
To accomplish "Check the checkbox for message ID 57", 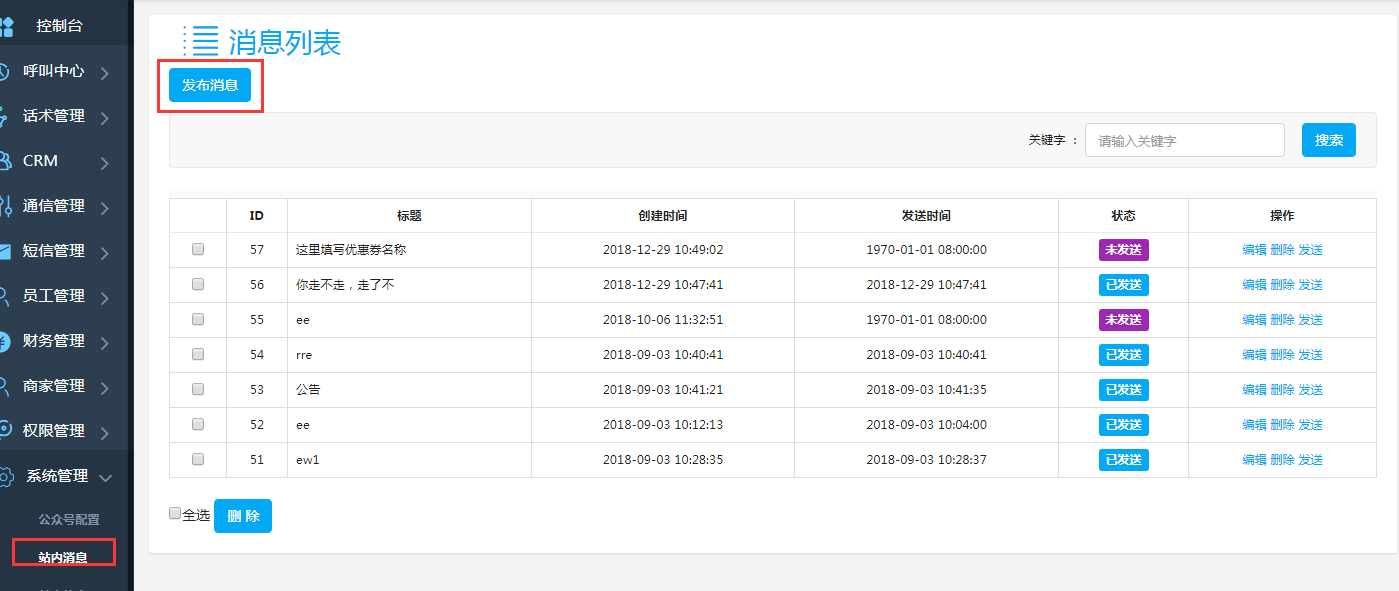I will pos(198,249).
